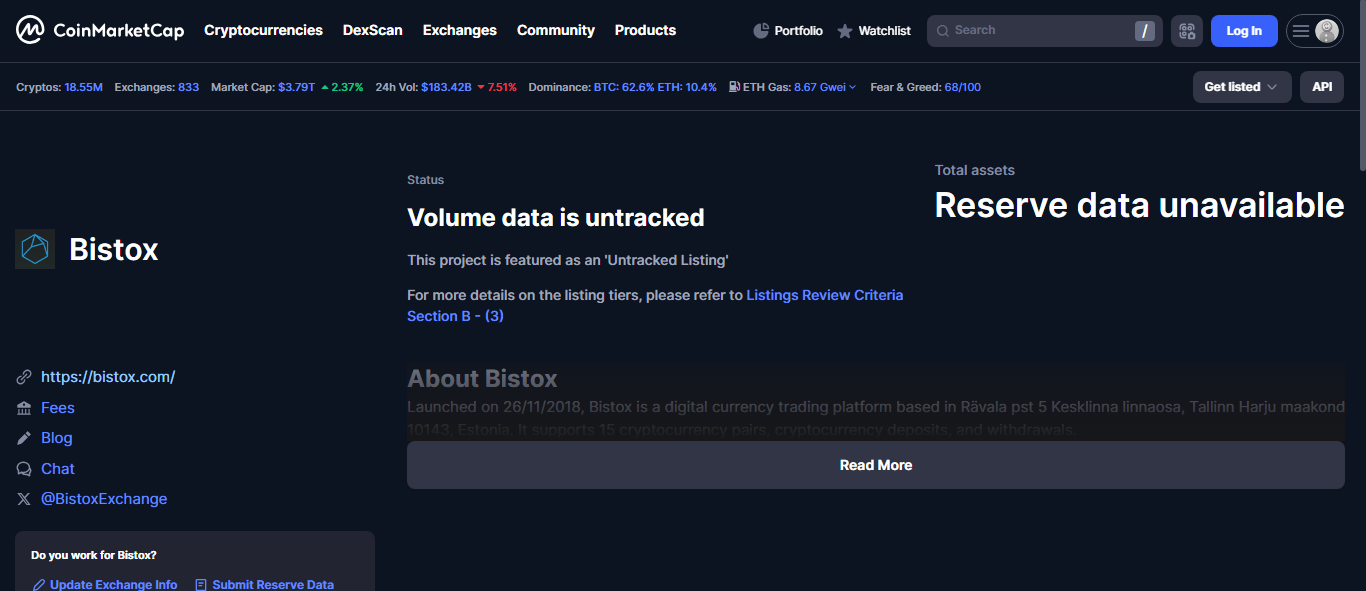Open the X icon for @BistoxExchange
This screenshot has width=1366, height=591.
click(x=24, y=499)
